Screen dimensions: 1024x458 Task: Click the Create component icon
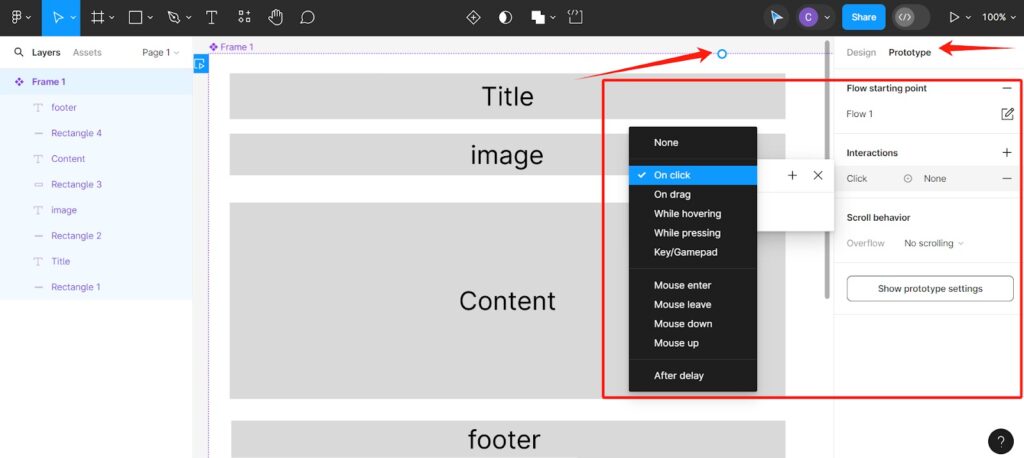(x=473, y=18)
